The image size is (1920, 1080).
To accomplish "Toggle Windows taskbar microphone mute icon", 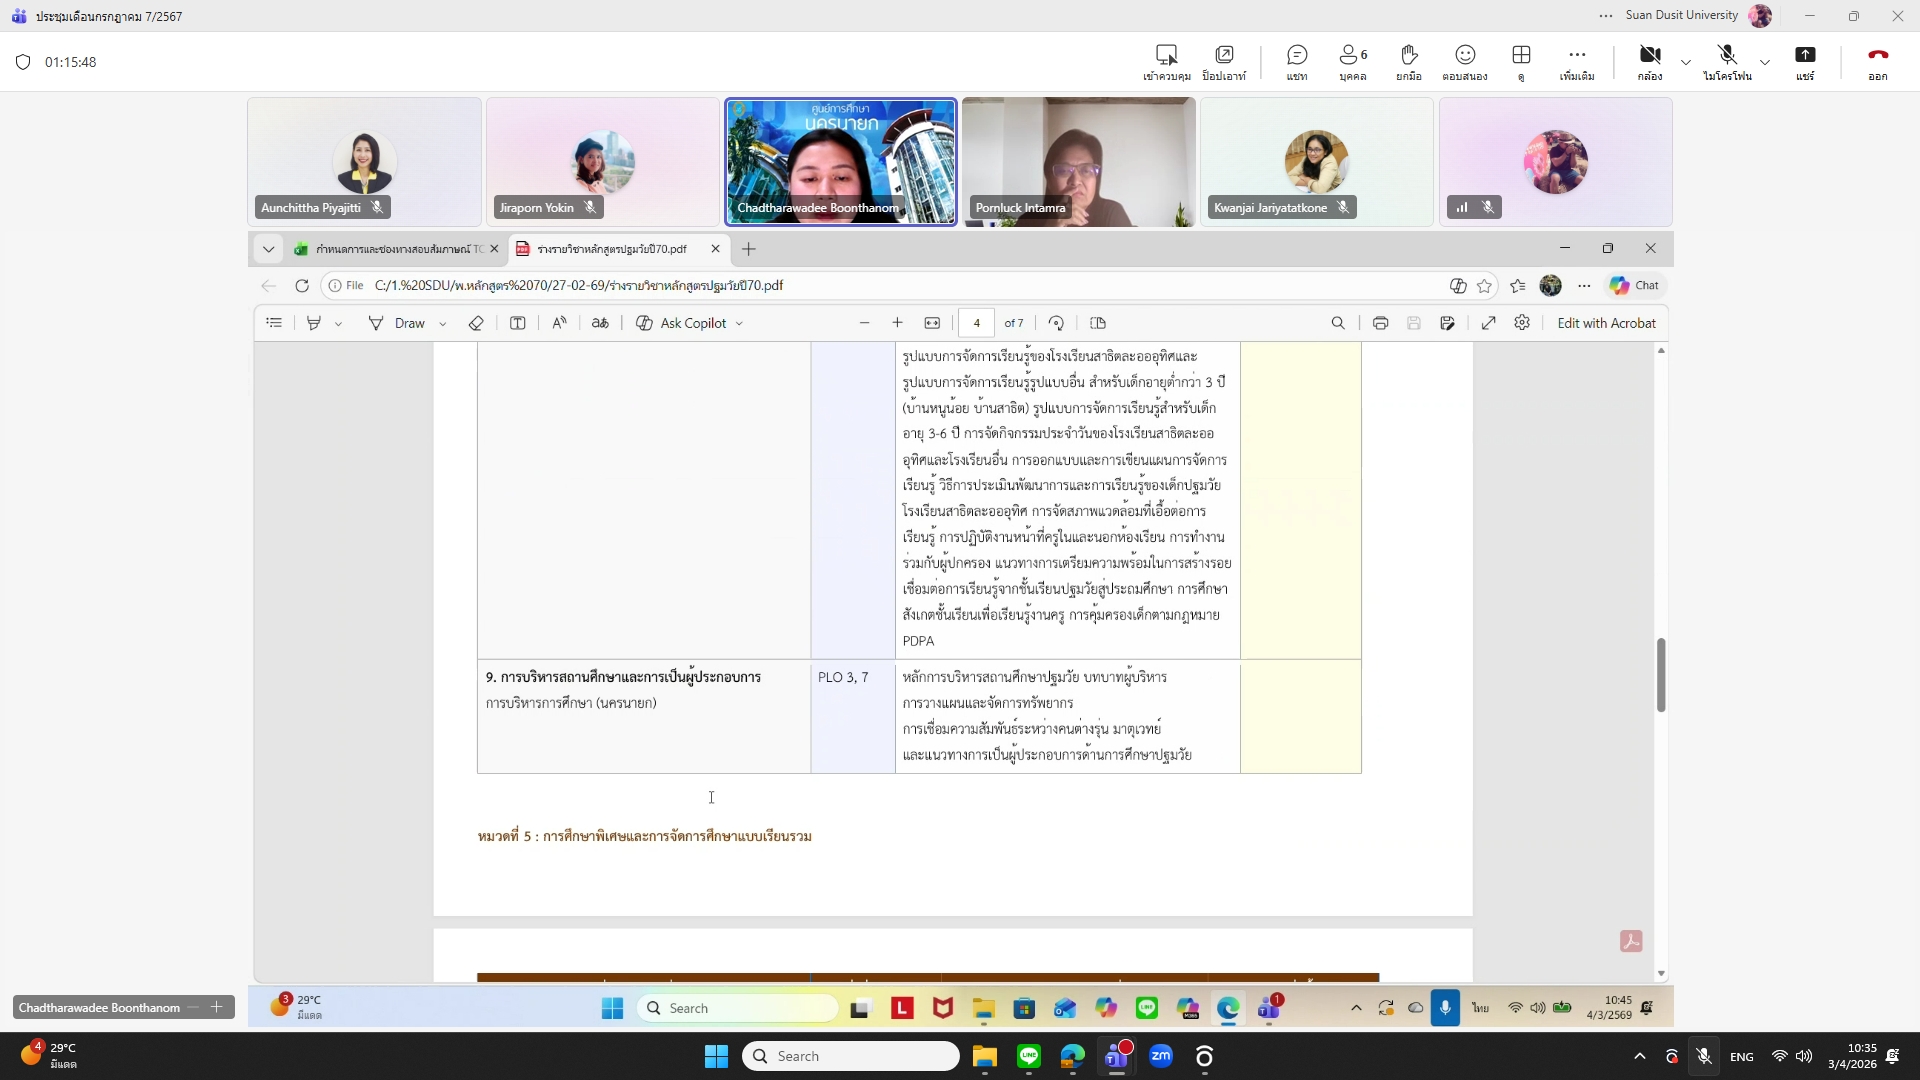I will coord(1704,1056).
